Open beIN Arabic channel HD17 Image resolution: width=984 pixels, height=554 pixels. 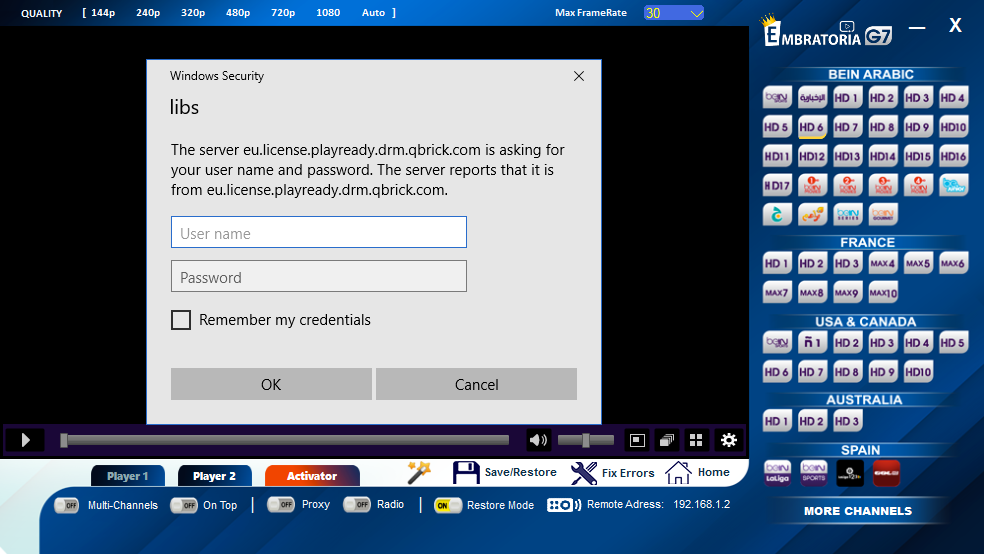tap(777, 186)
